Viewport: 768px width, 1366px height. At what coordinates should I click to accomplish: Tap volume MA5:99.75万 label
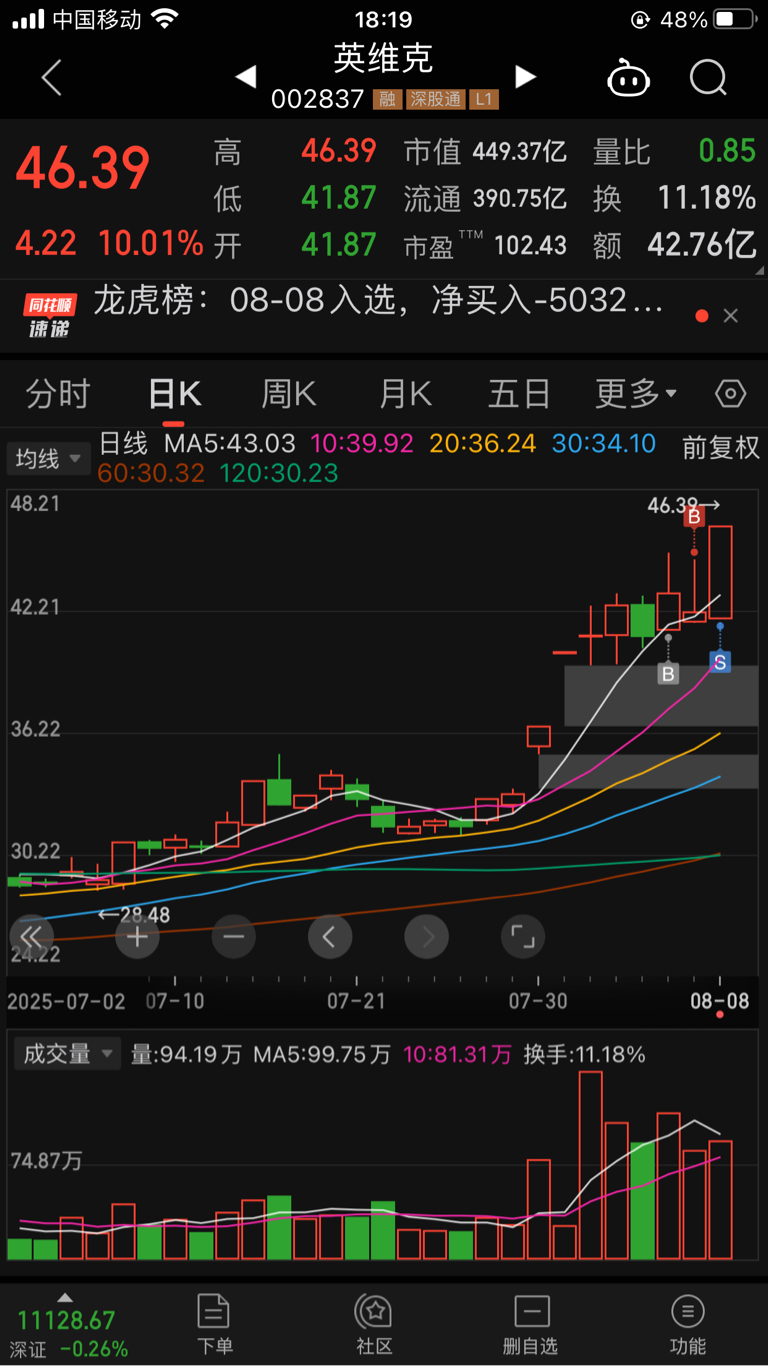(322, 1054)
